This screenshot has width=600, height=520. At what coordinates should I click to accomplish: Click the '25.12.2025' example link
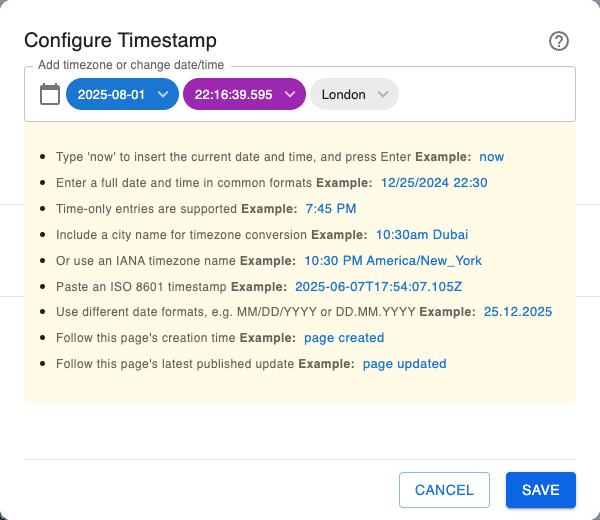coord(518,312)
